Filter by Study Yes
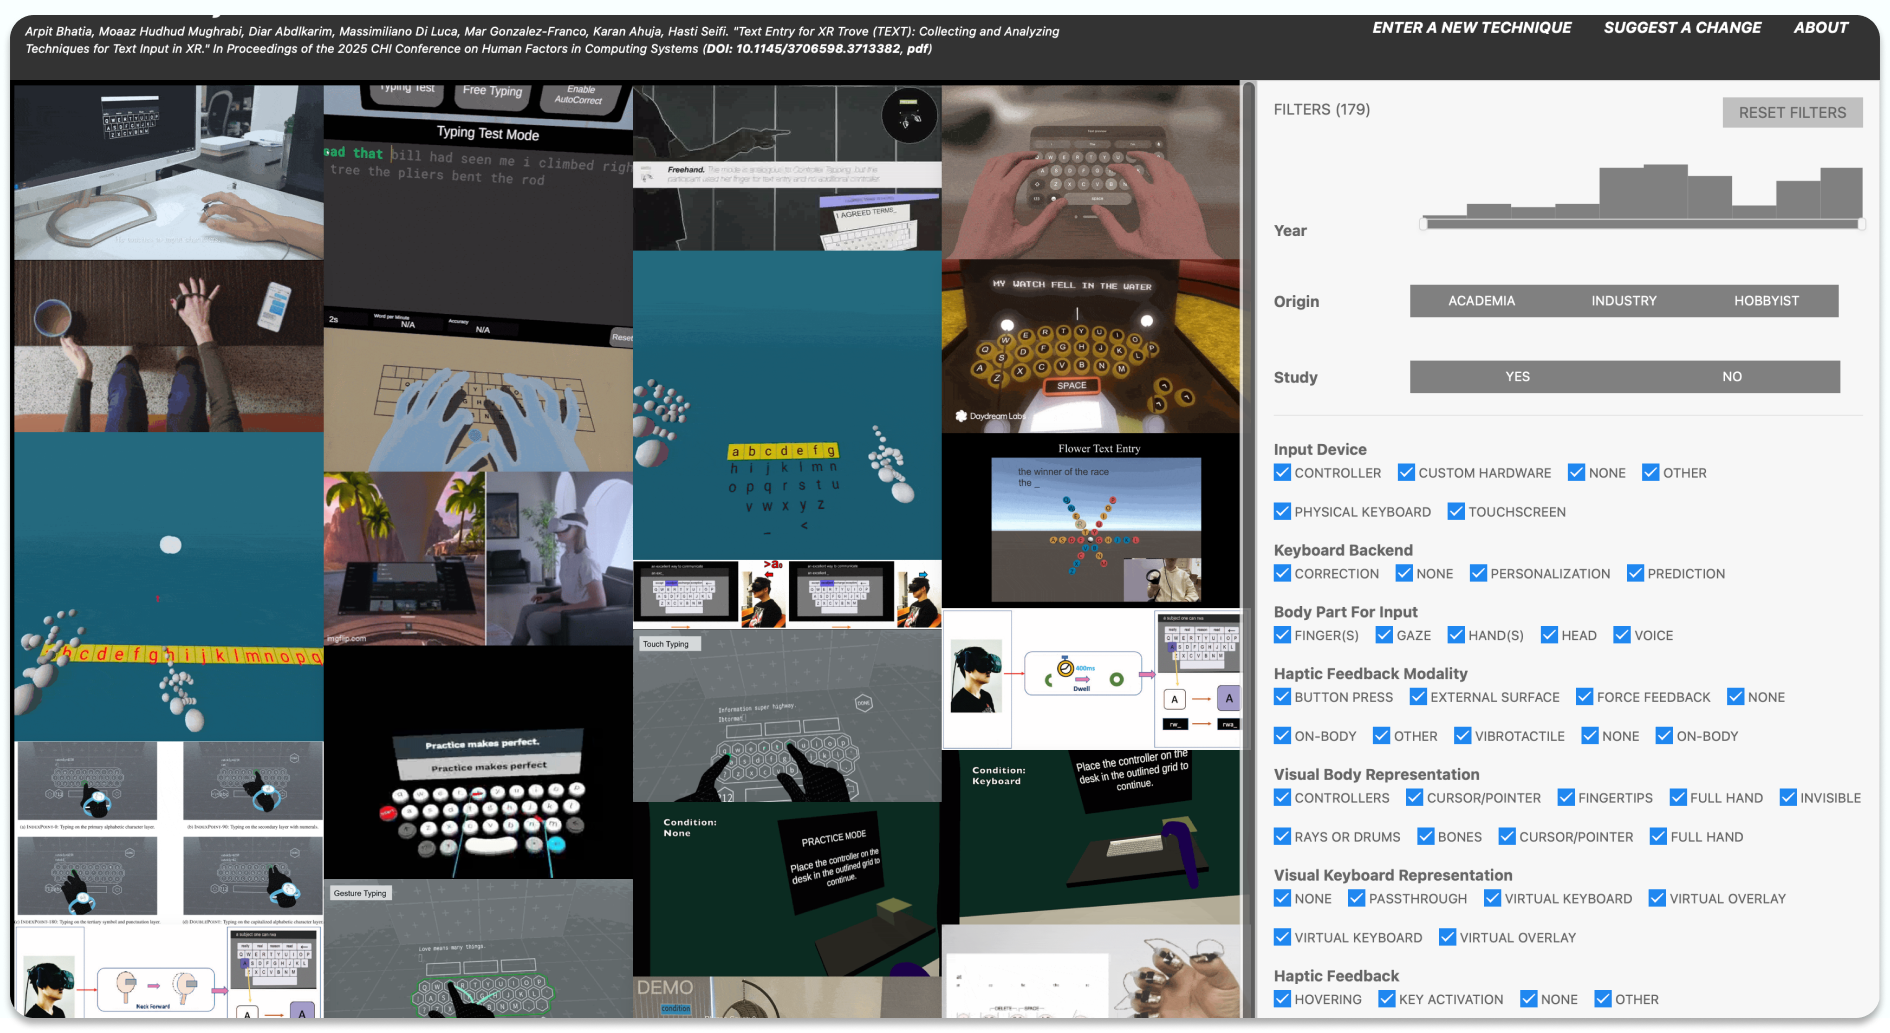1890x1033 pixels. pos(1517,377)
